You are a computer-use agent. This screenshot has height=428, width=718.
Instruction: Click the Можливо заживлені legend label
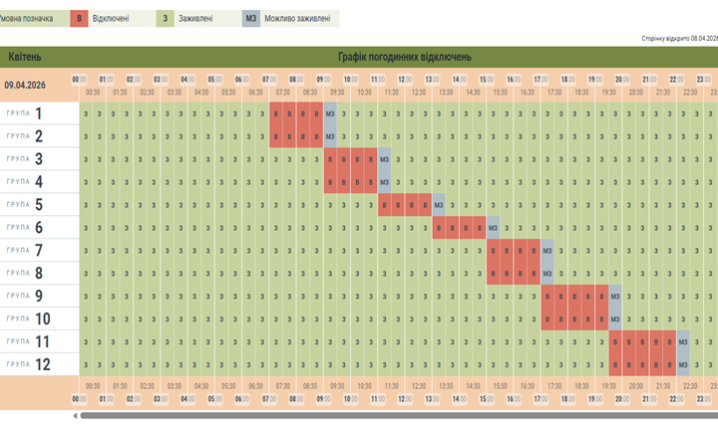pos(297,18)
